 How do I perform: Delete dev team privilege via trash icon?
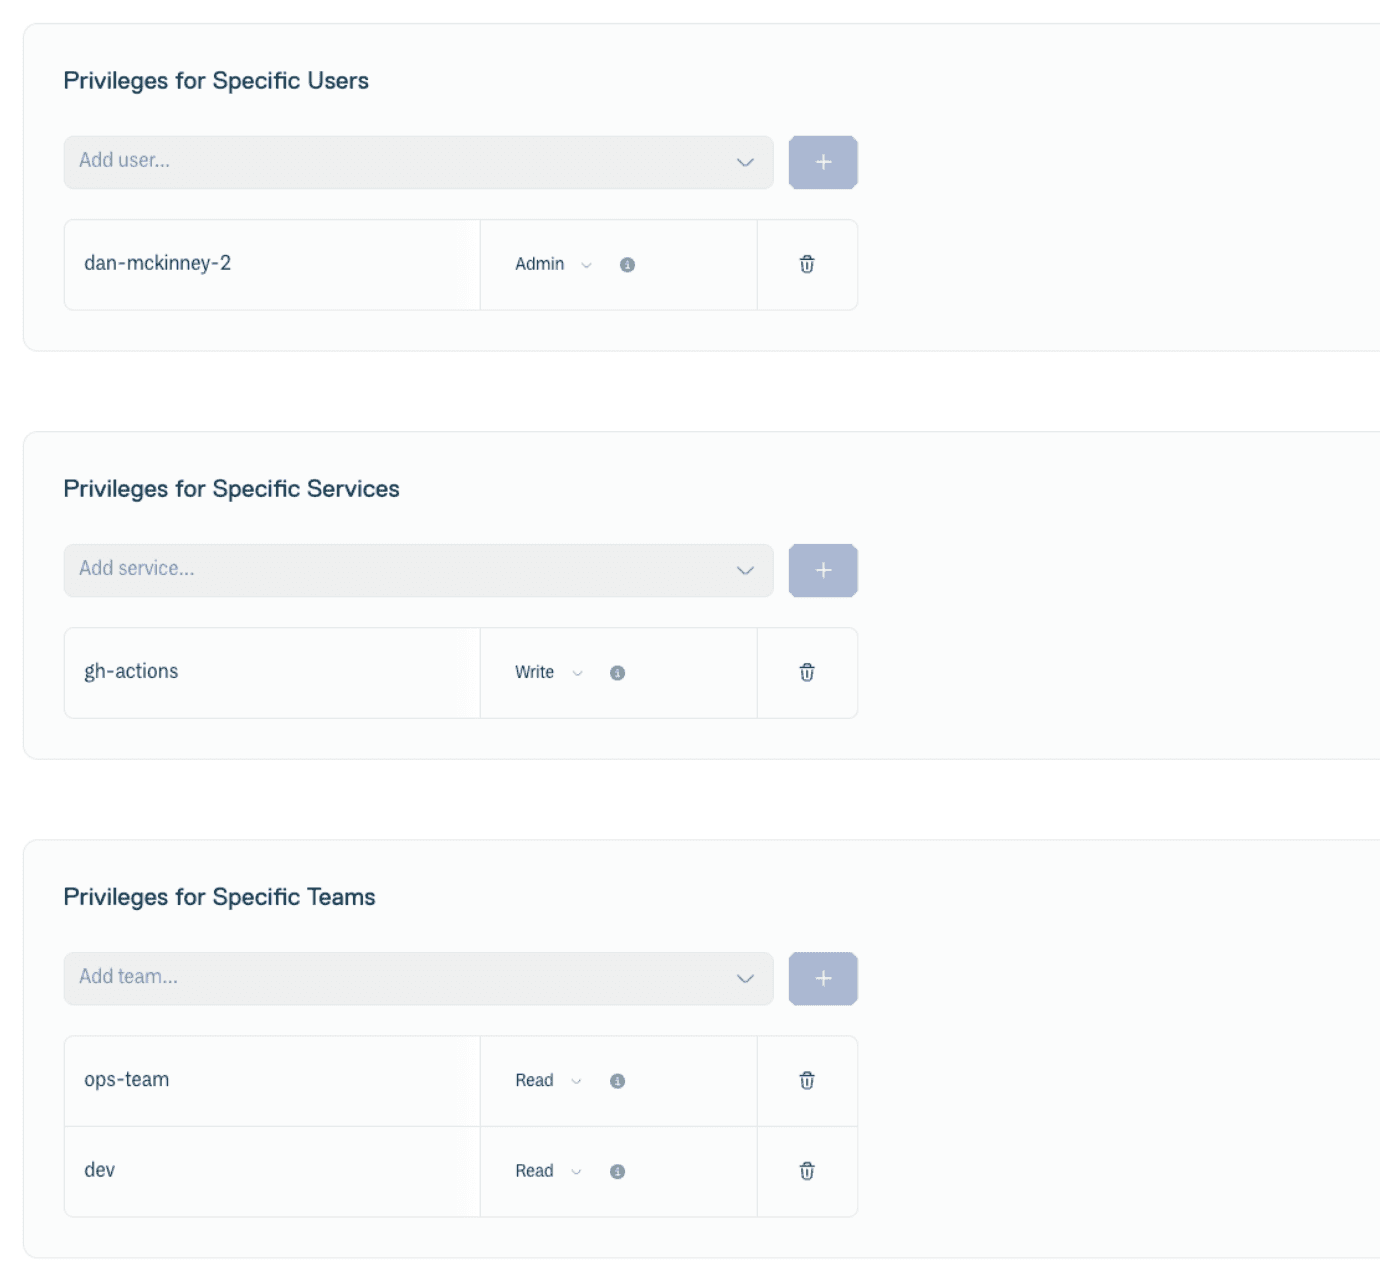[x=807, y=1171]
